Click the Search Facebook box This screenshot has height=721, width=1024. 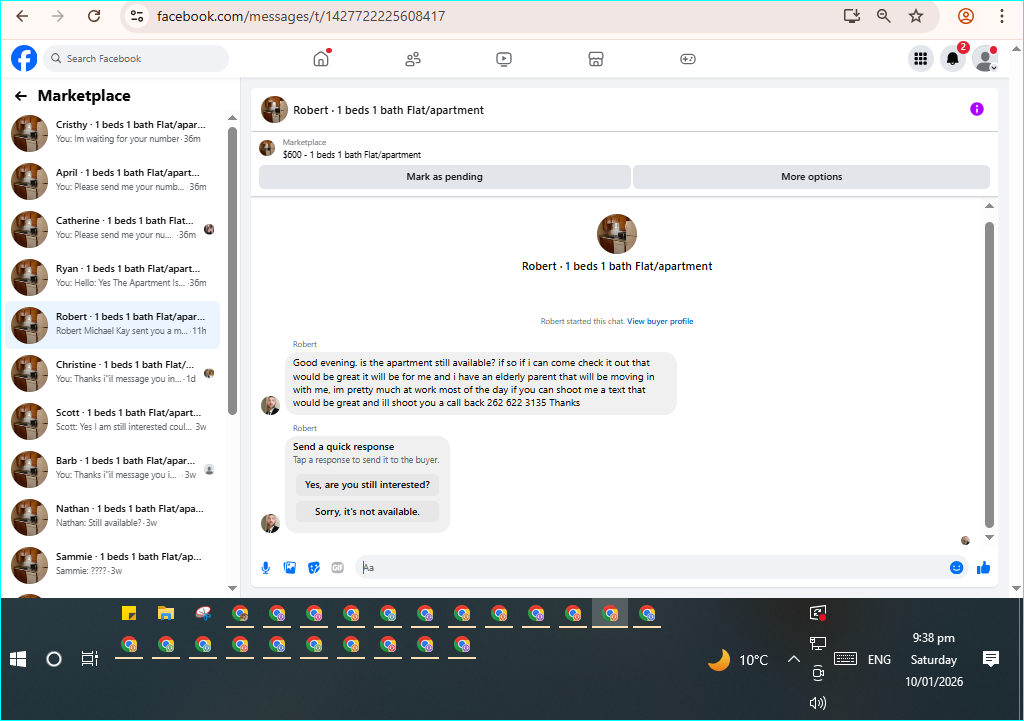136,58
